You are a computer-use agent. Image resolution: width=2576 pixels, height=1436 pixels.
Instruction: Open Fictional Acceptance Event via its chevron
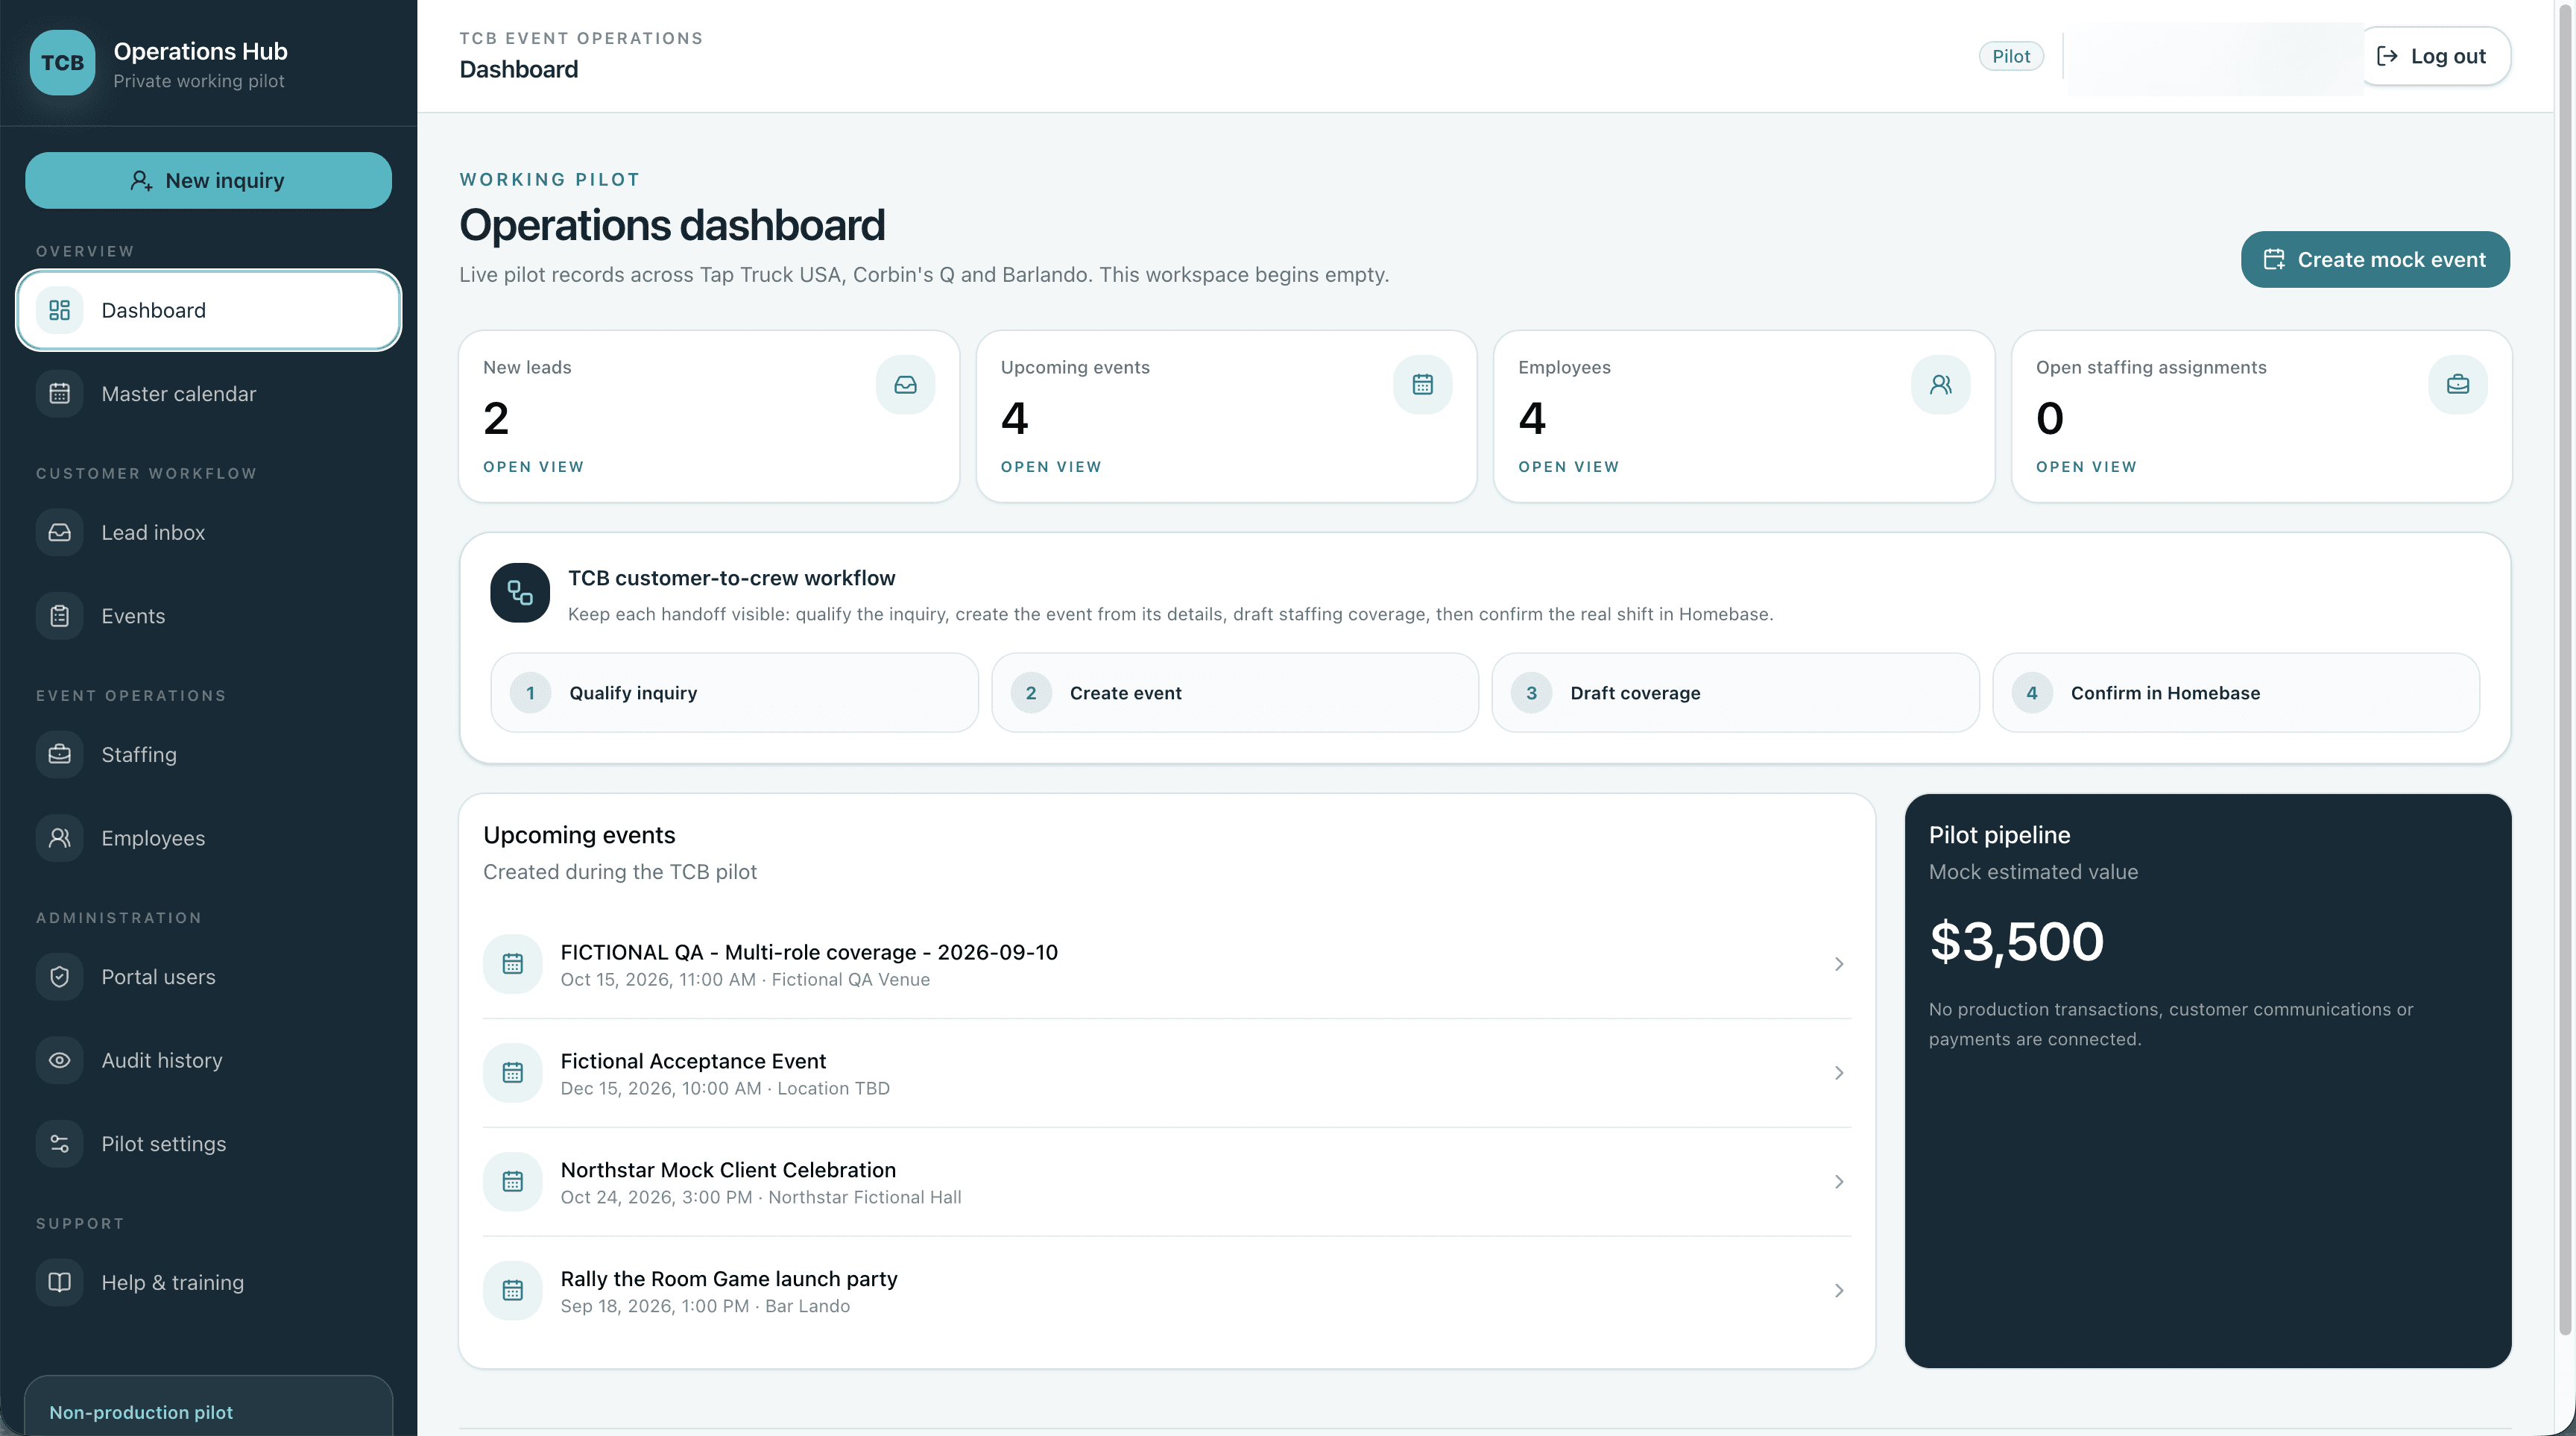(x=1838, y=1073)
